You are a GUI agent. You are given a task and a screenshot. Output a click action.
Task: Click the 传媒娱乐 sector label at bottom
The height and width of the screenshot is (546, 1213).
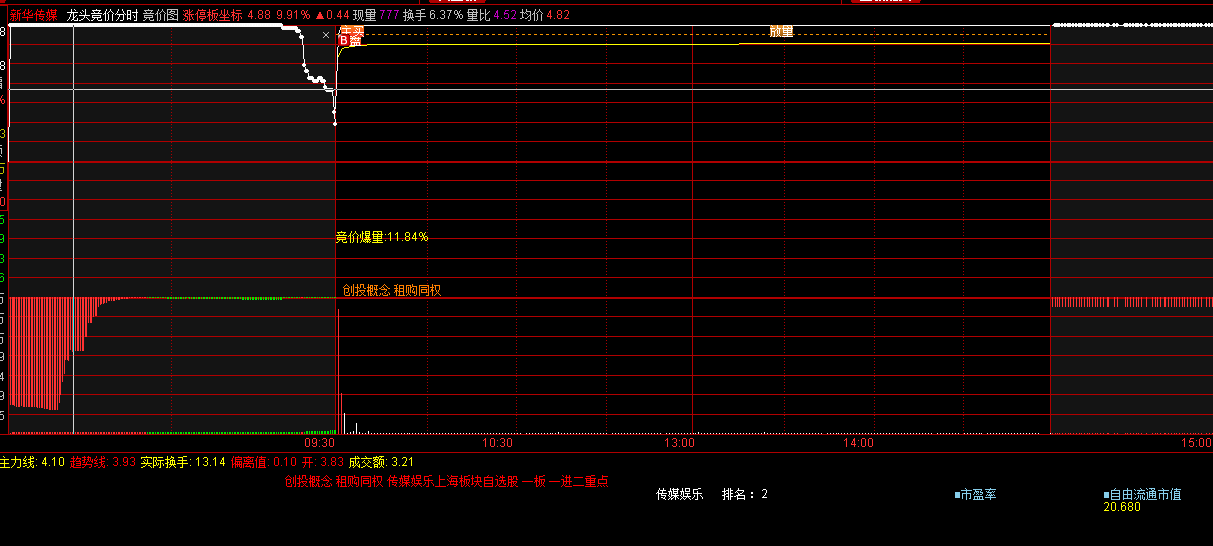pyautogui.click(x=679, y=494)
